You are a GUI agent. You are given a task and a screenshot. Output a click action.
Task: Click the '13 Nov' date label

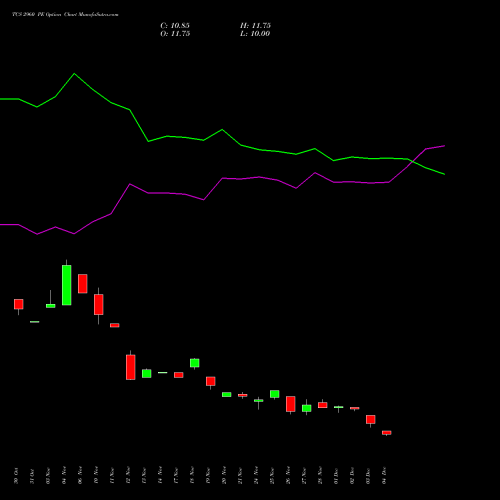coord(144,476)
